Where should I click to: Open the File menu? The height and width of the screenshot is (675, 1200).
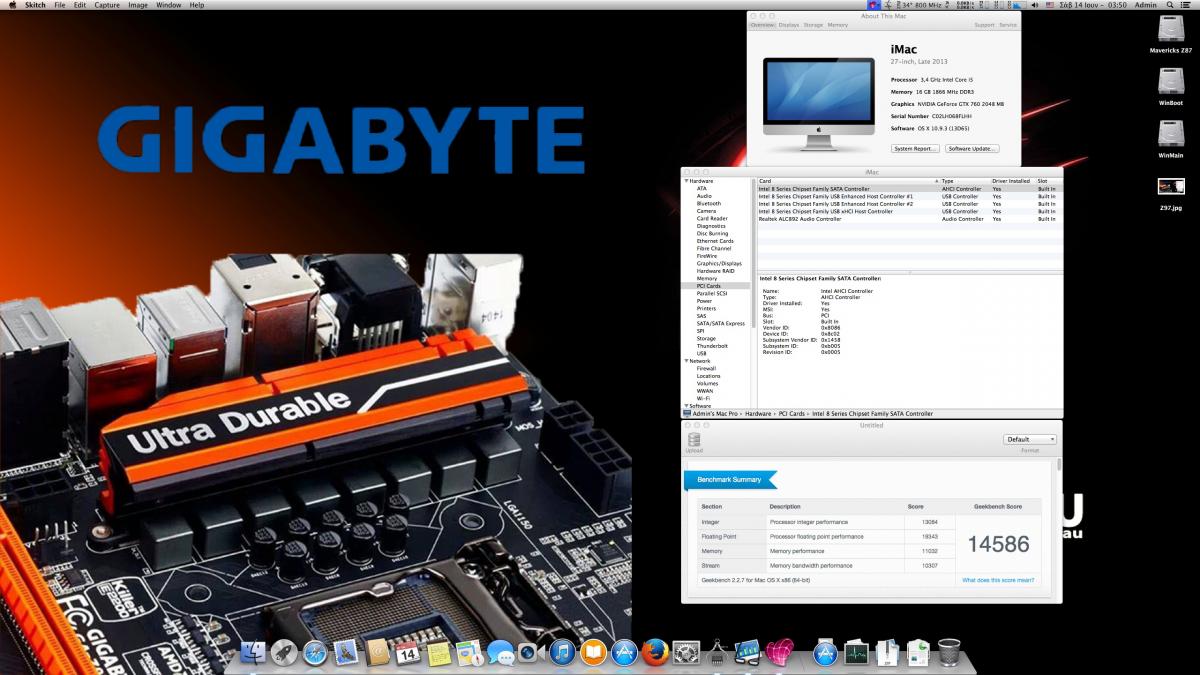tap(60, 5)
